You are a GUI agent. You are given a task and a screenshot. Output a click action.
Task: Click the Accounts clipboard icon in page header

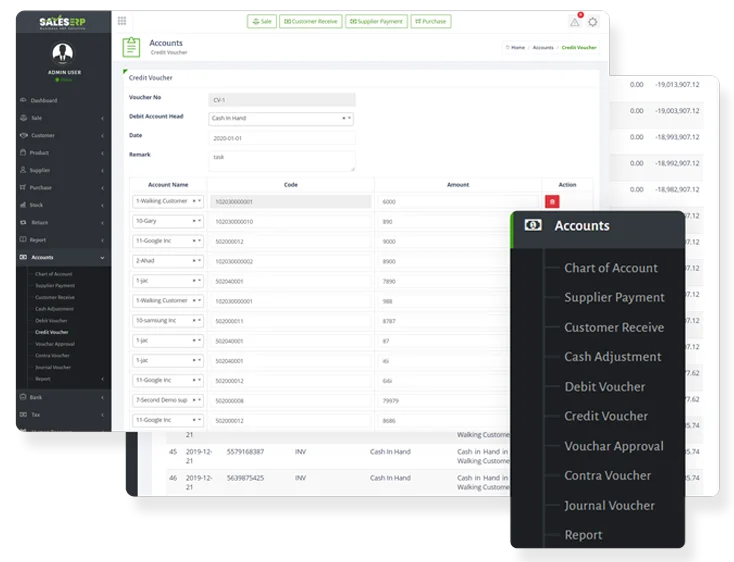131,47
